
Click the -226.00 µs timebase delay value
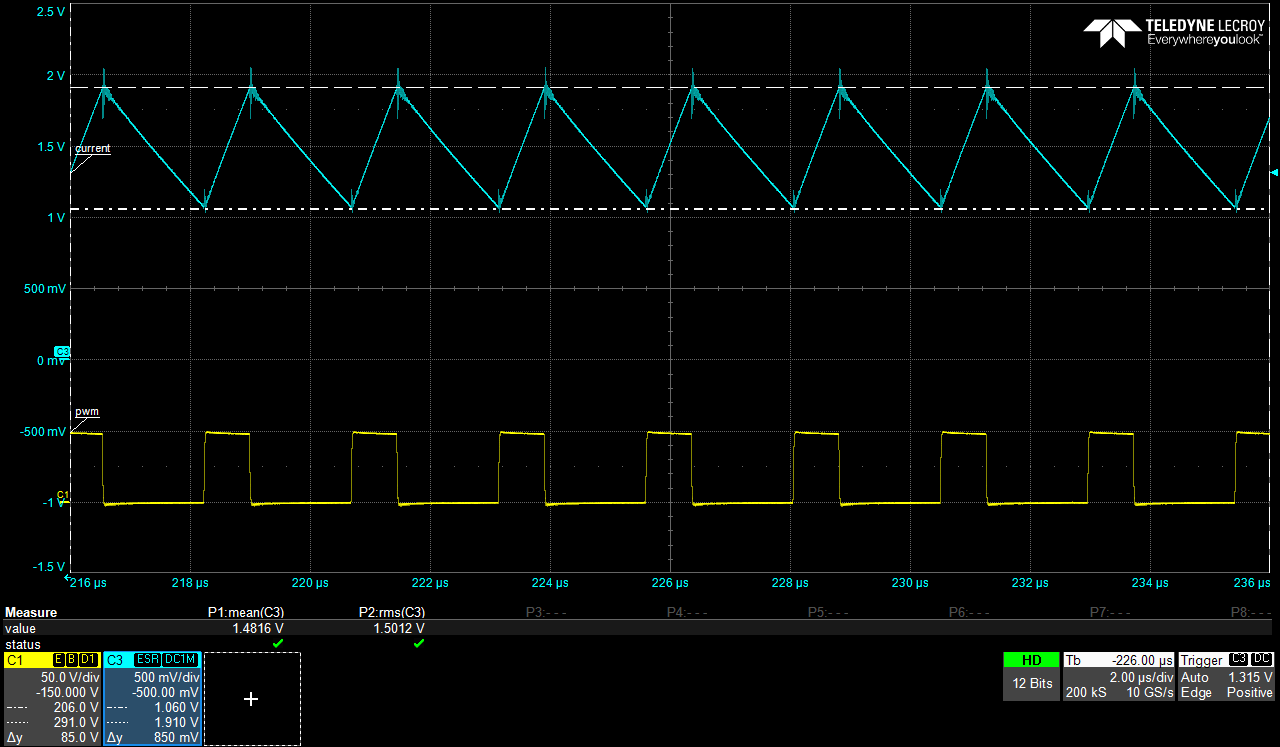point(1144,661)
